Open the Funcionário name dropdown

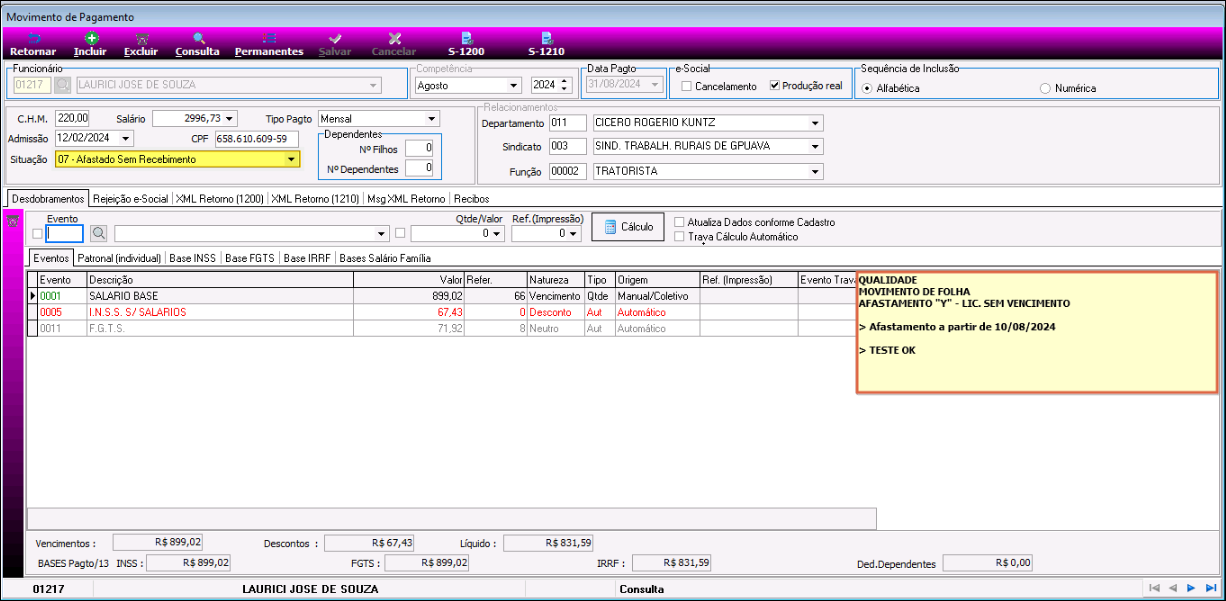374,85
